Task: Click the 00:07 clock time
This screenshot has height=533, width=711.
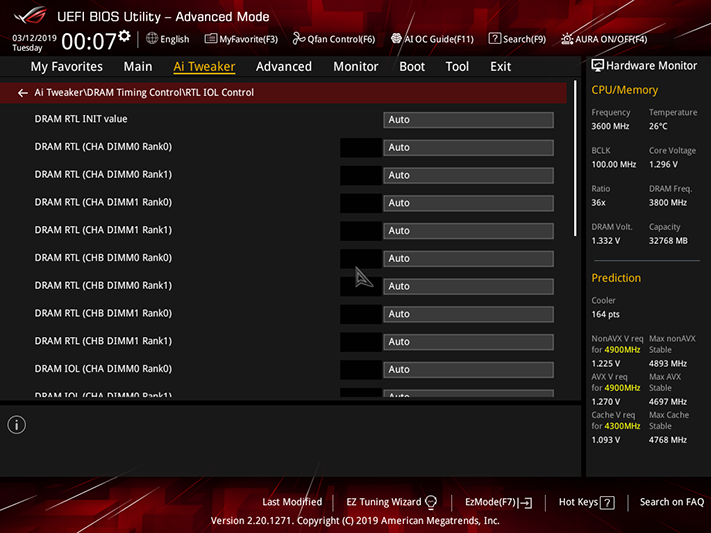Action: tap(89, 42)
